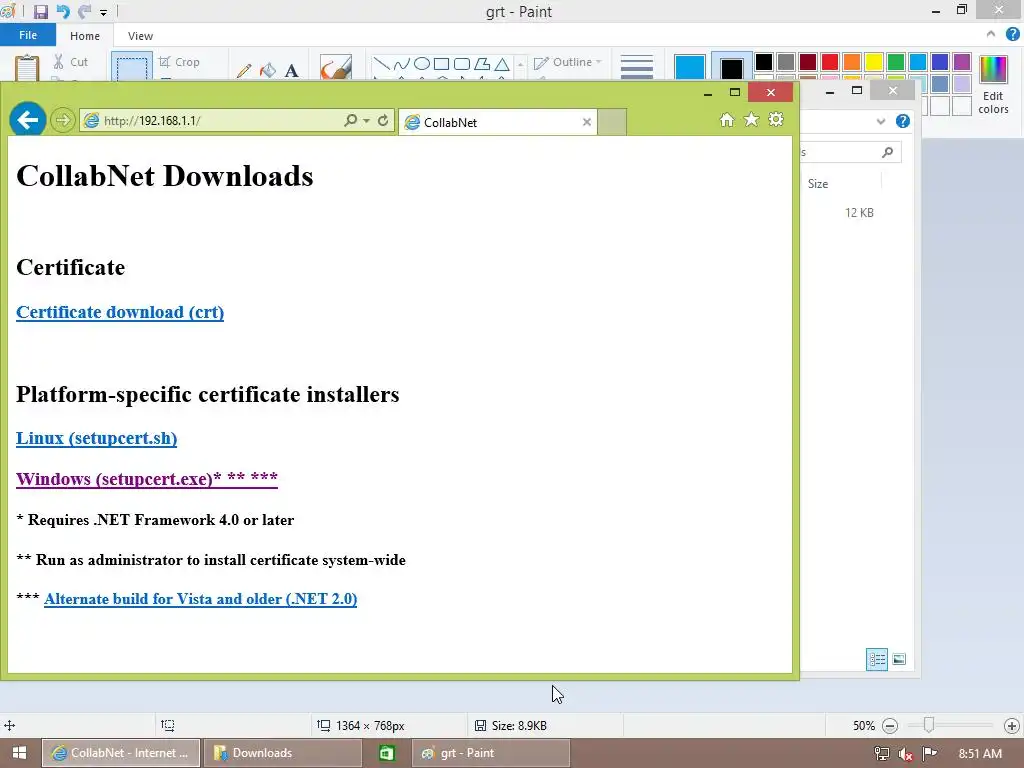Screen dimensions: 1024x768
Task: Pick the Line shape in Paint shapes gallery
Action: (381, 64)
